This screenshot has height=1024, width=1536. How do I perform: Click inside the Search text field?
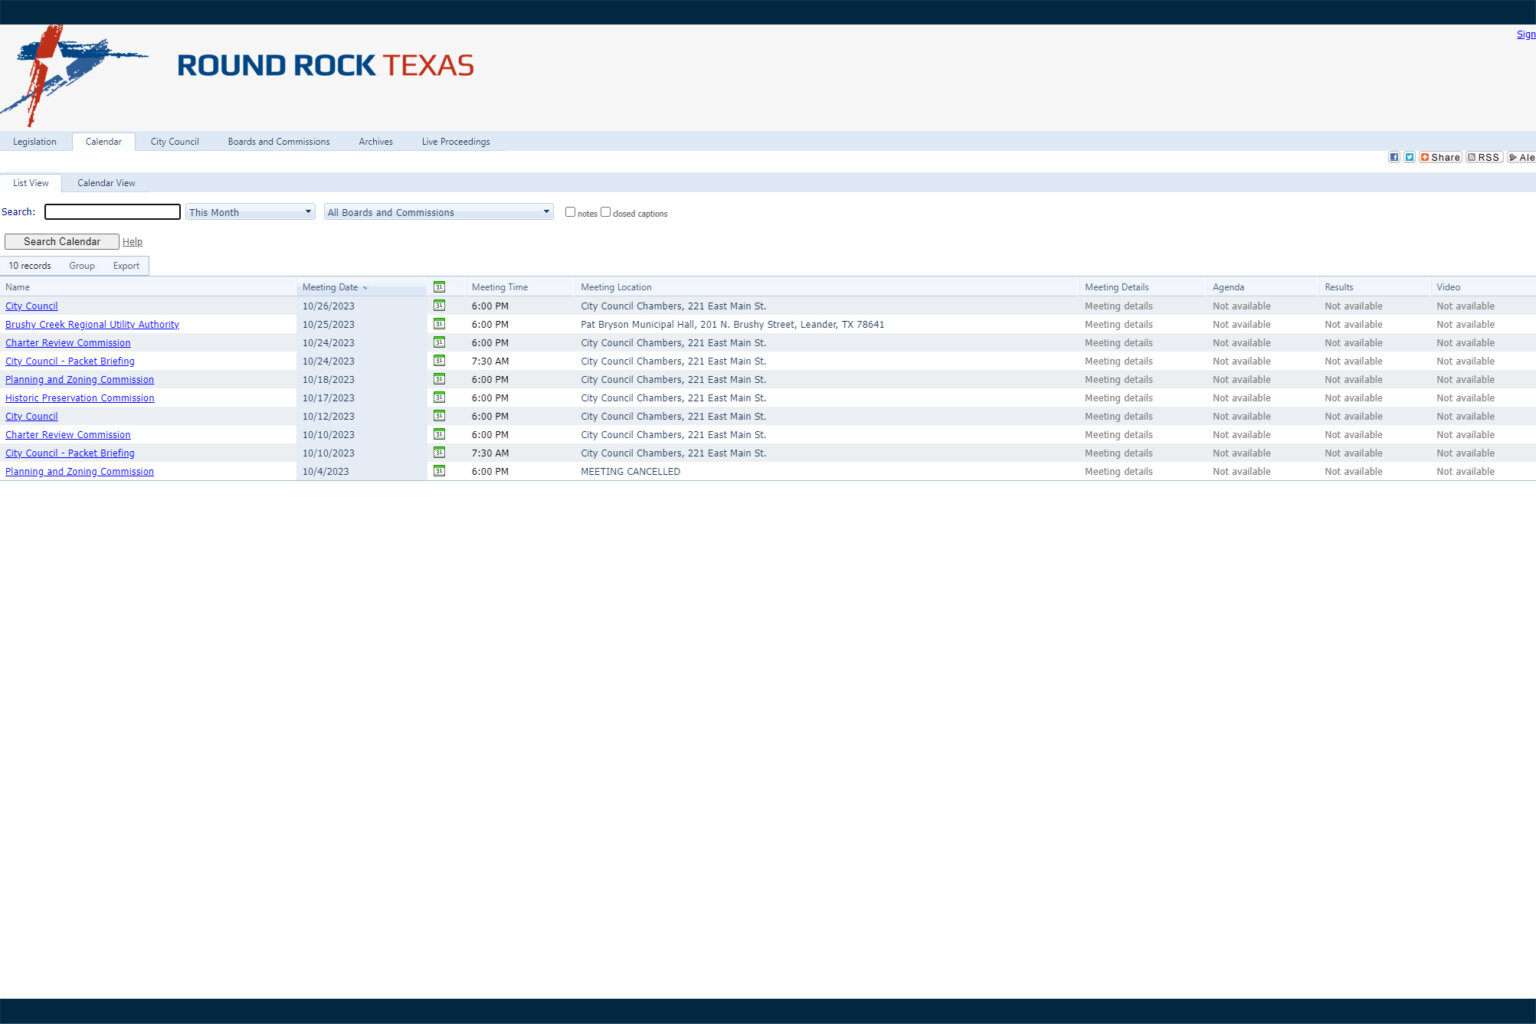coord(111,211)
